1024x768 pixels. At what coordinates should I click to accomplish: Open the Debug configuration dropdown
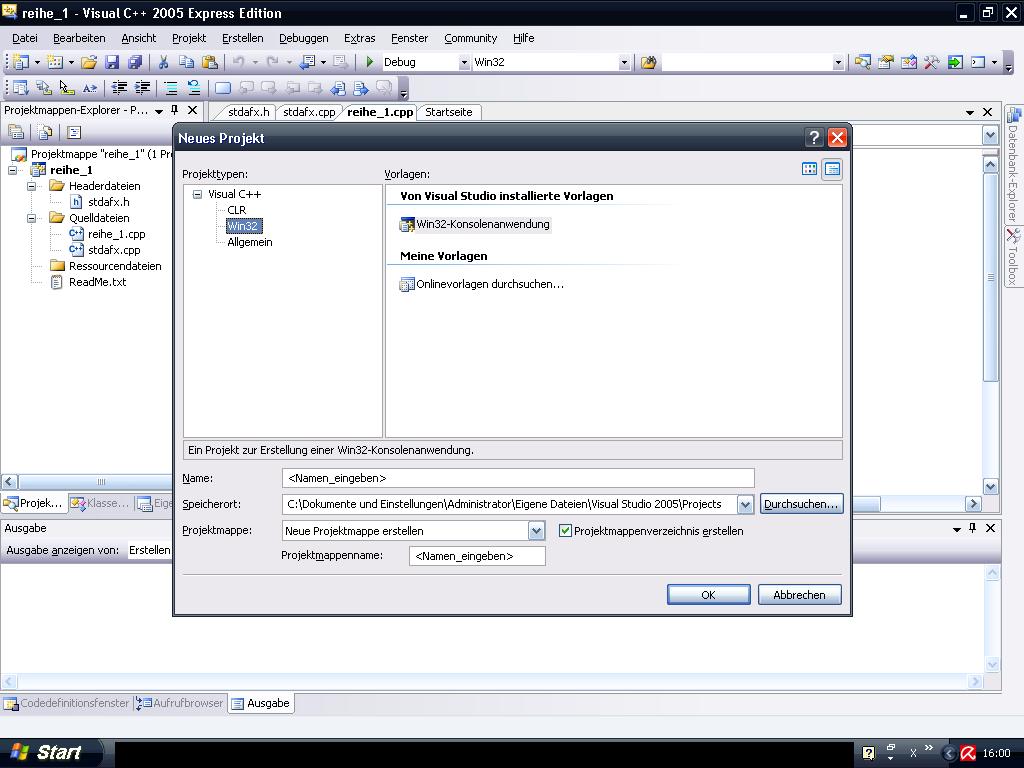click(x=464, y=62)
